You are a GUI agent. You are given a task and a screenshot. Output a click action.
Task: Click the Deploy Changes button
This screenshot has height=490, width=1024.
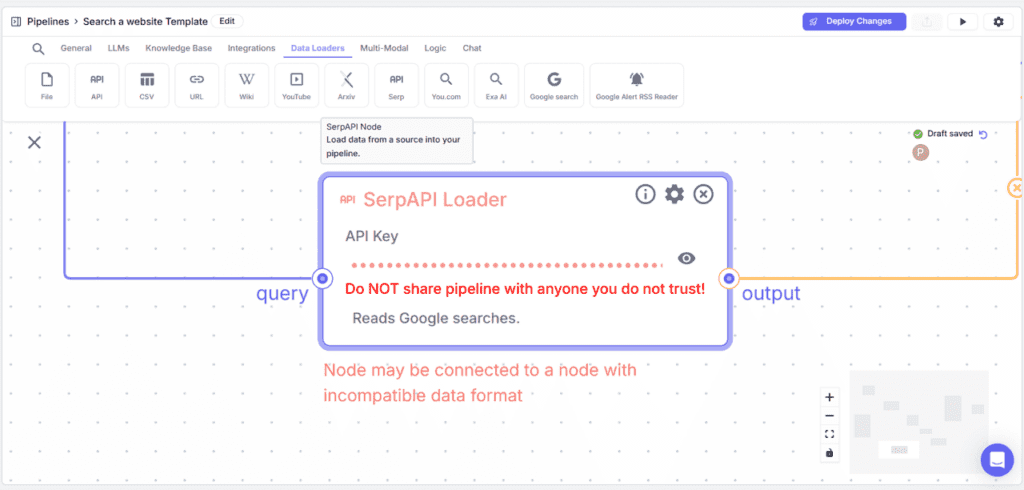[x=854, y=21]
